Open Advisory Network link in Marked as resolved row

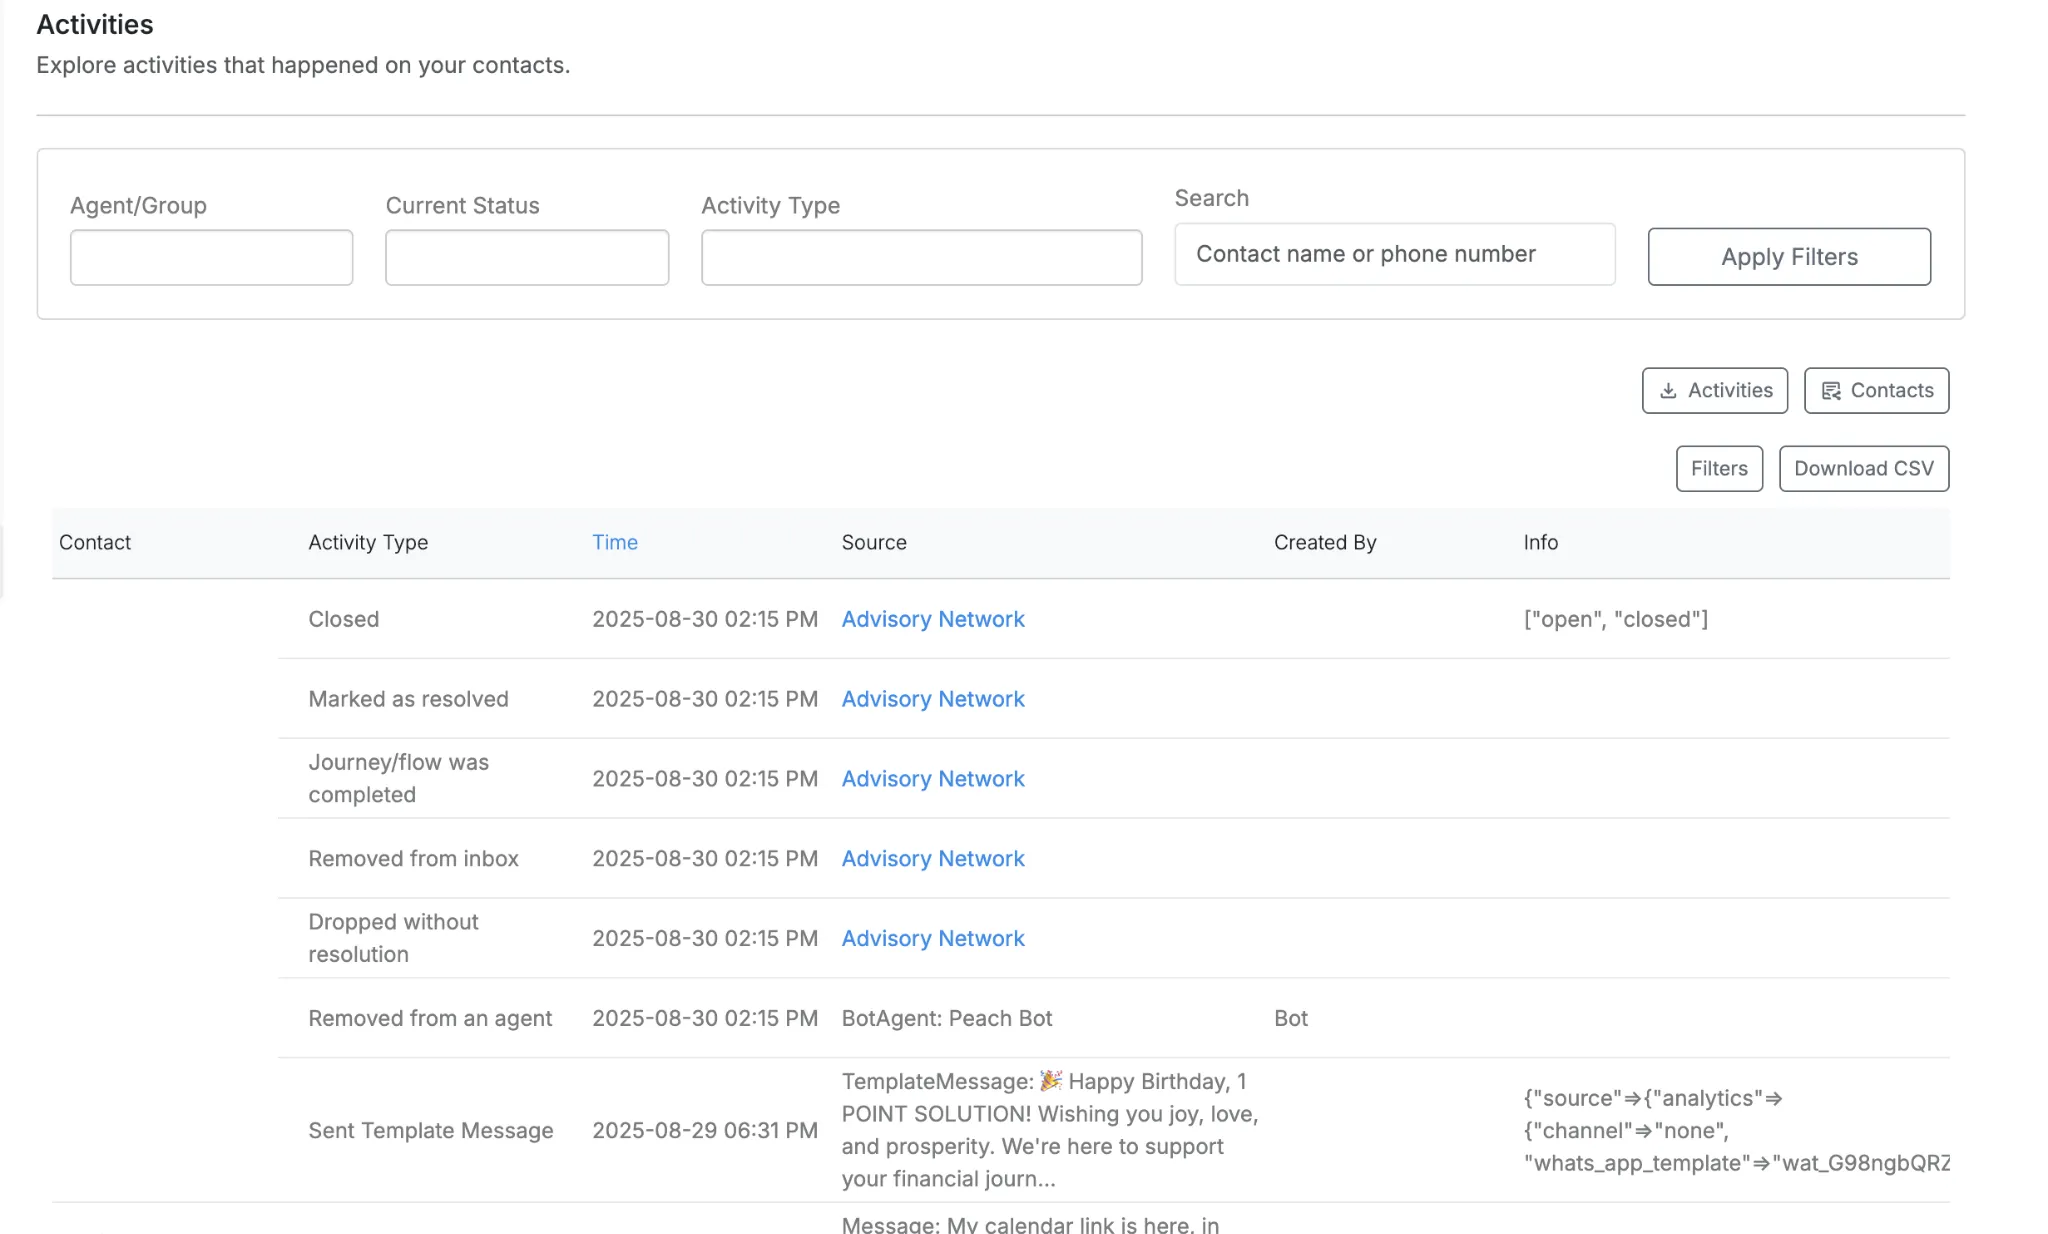click(932, 699)
